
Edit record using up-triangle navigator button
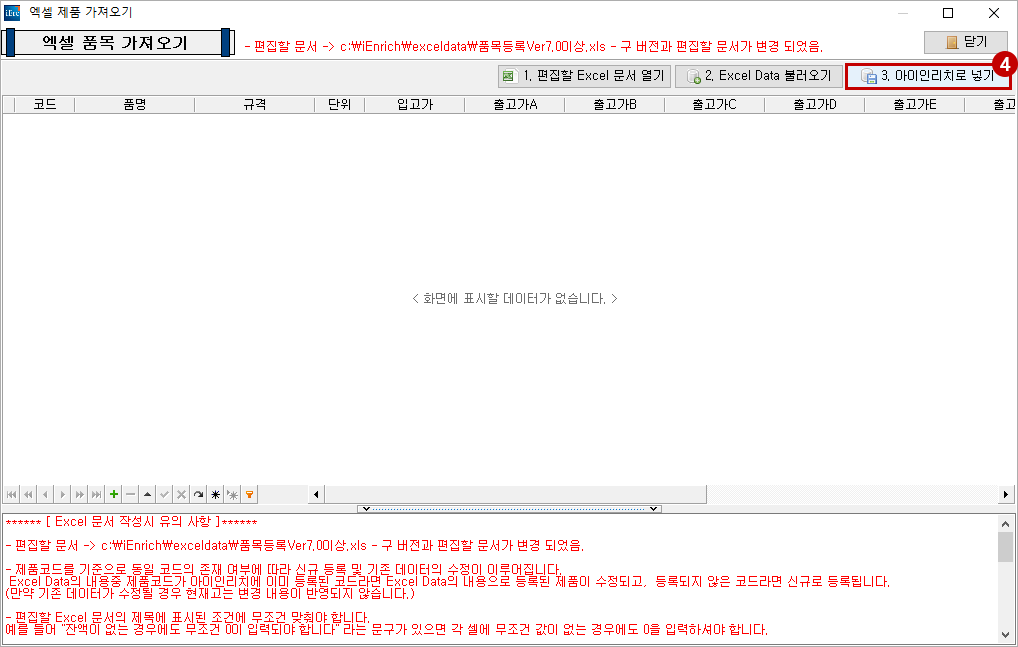click(147, 494)
